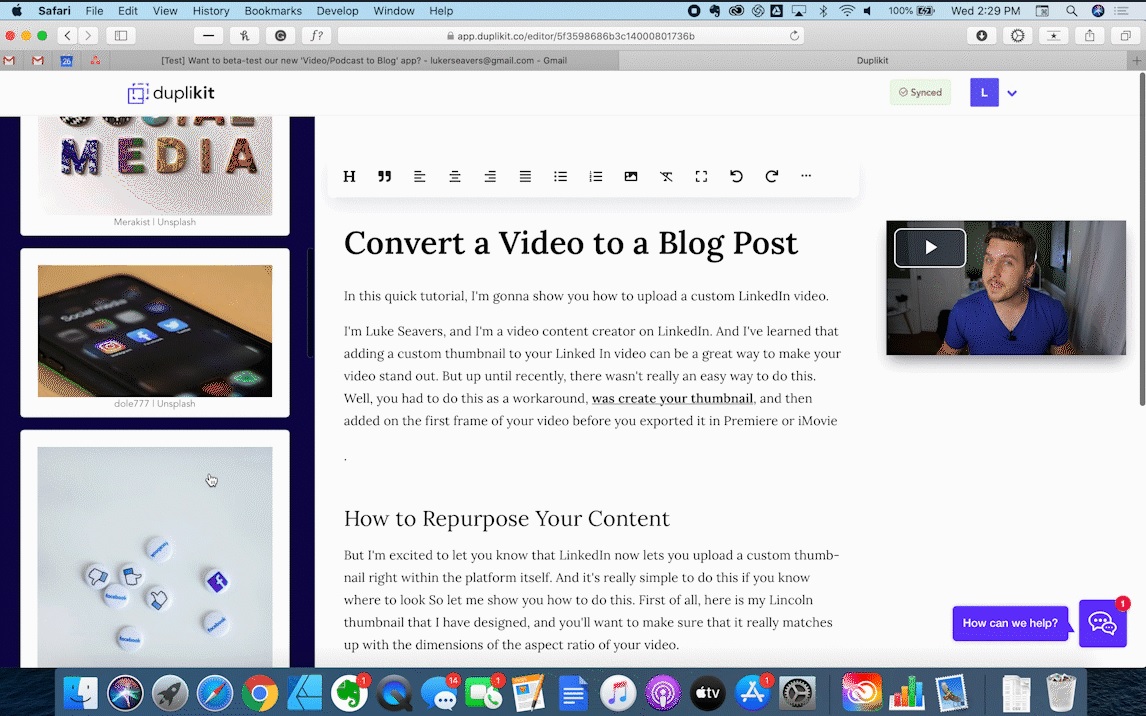Click the 'was create your thumbnail' link

point(672,399)
